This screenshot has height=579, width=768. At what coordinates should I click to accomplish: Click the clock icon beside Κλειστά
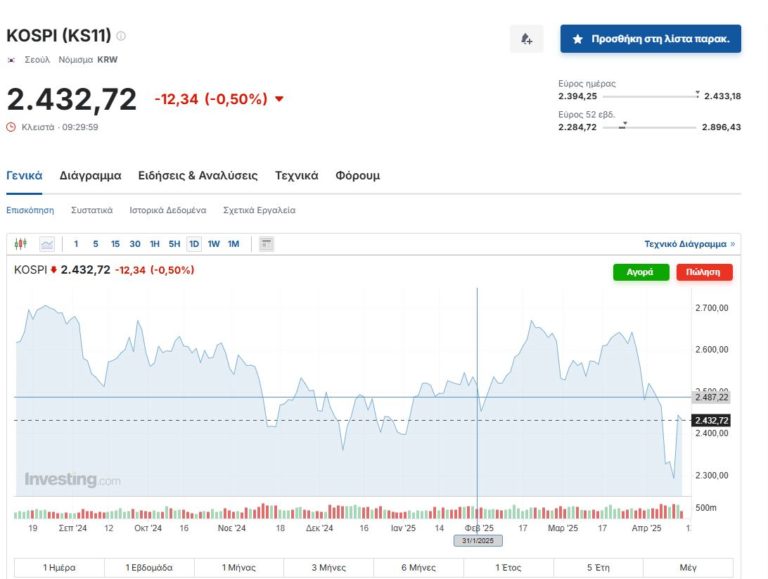point(12,127)
